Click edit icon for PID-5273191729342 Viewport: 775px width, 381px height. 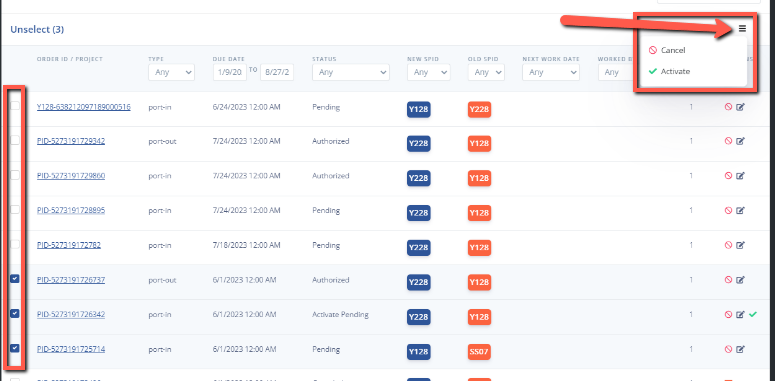click(740, 141)
